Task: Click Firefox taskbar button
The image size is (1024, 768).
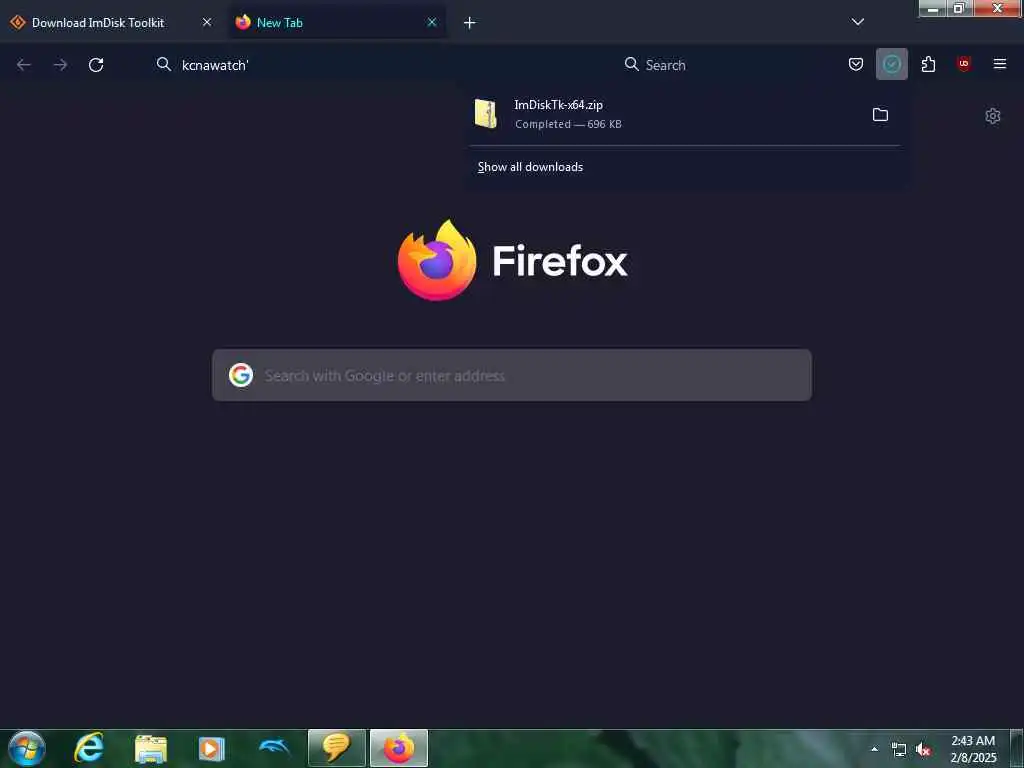Action: tap(398, 748)
